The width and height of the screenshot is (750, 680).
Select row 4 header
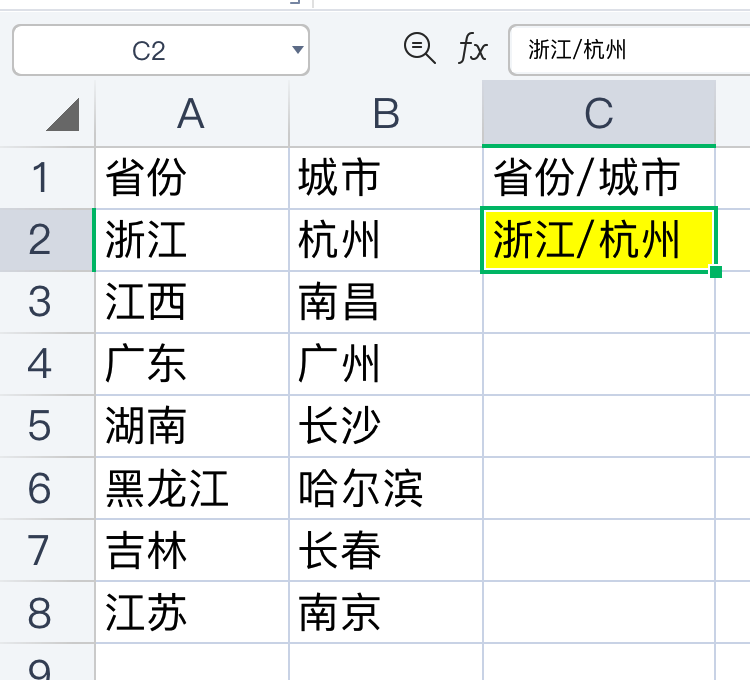click(47, 364)
